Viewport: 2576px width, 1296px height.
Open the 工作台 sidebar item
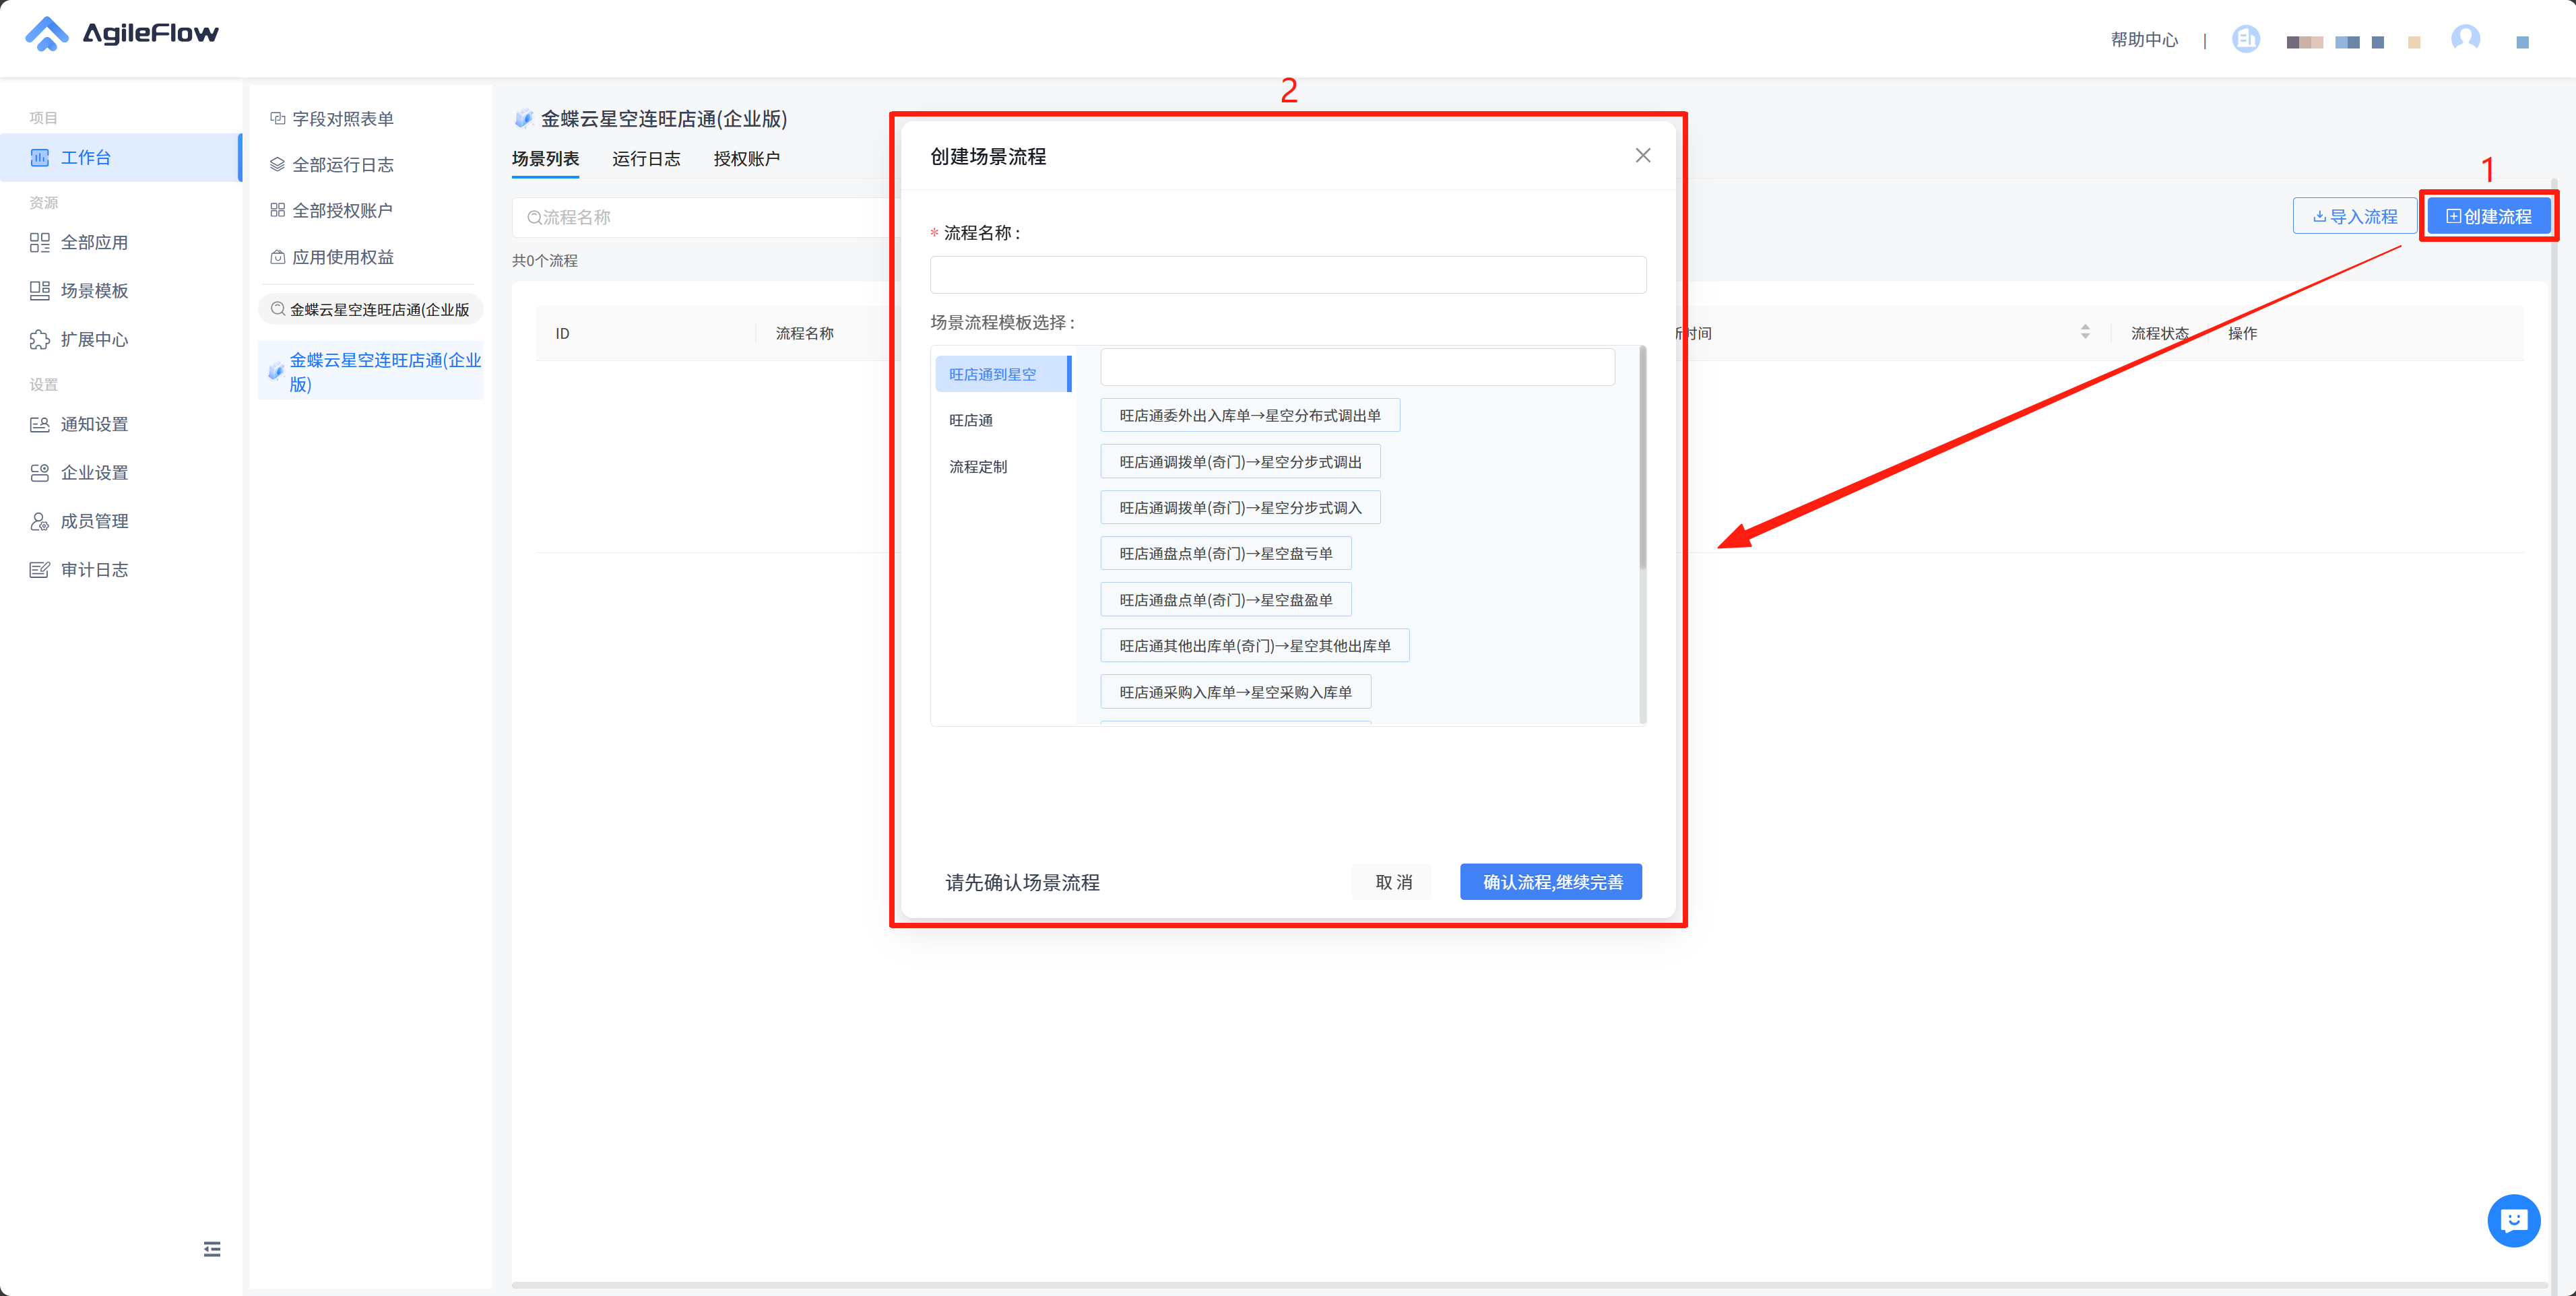click(120, 157)
